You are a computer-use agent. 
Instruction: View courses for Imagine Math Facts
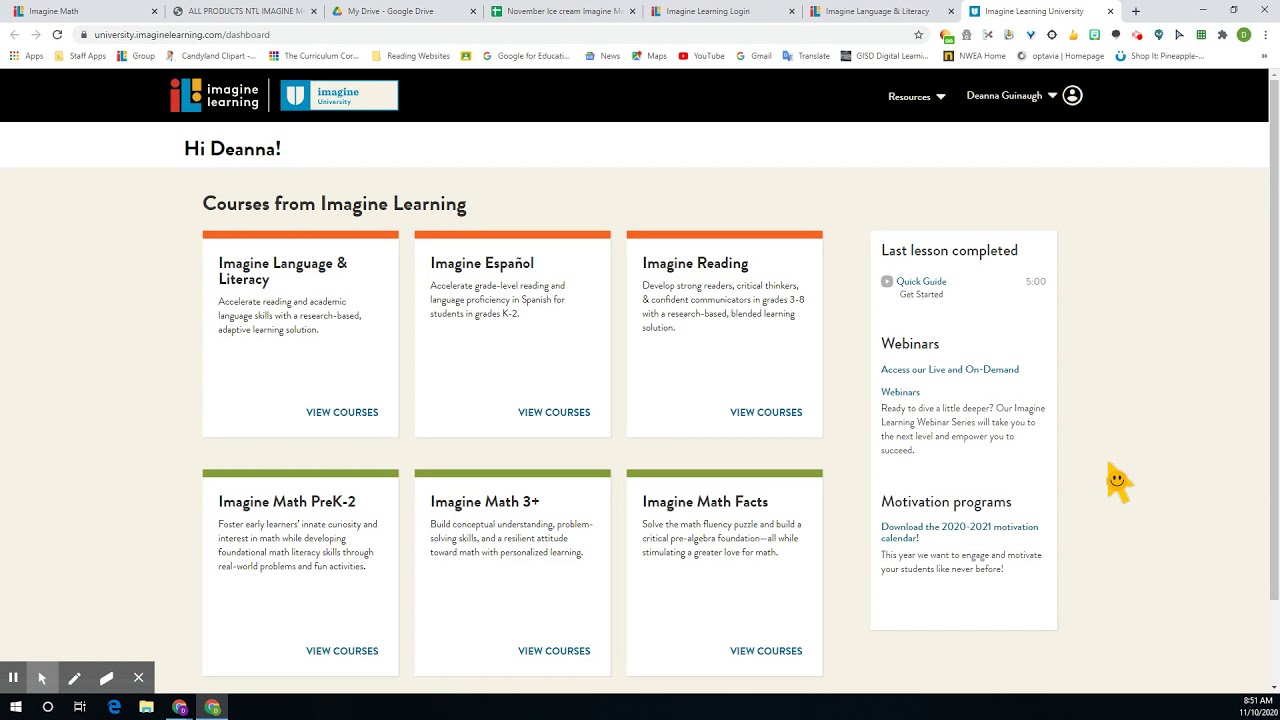766,651
